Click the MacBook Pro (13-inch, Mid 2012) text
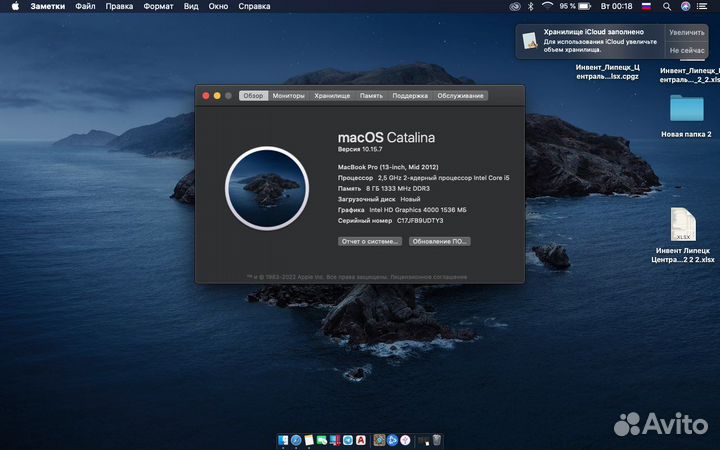720x450 pixels. click(388, 167)
